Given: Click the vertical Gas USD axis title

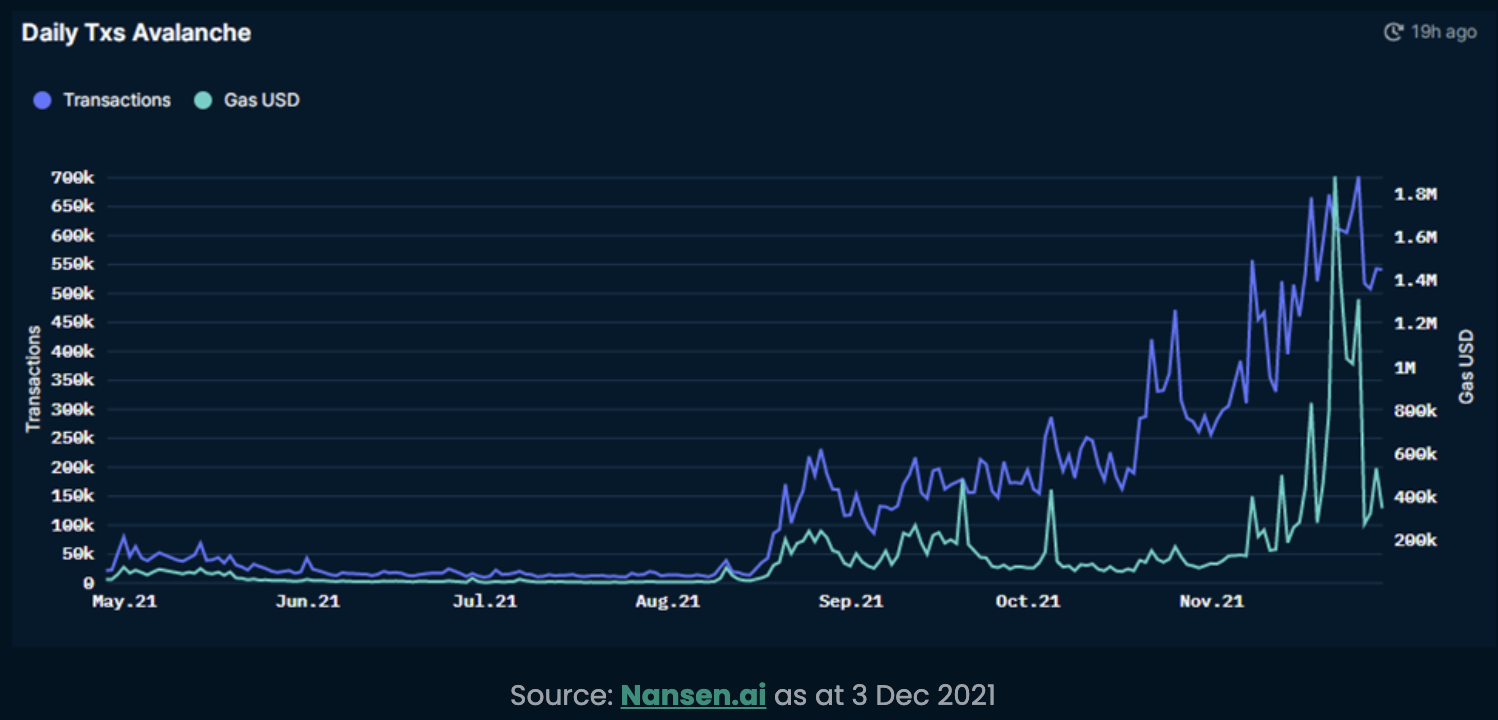Looking at the screenshot, I should (x=1466, y=366).
